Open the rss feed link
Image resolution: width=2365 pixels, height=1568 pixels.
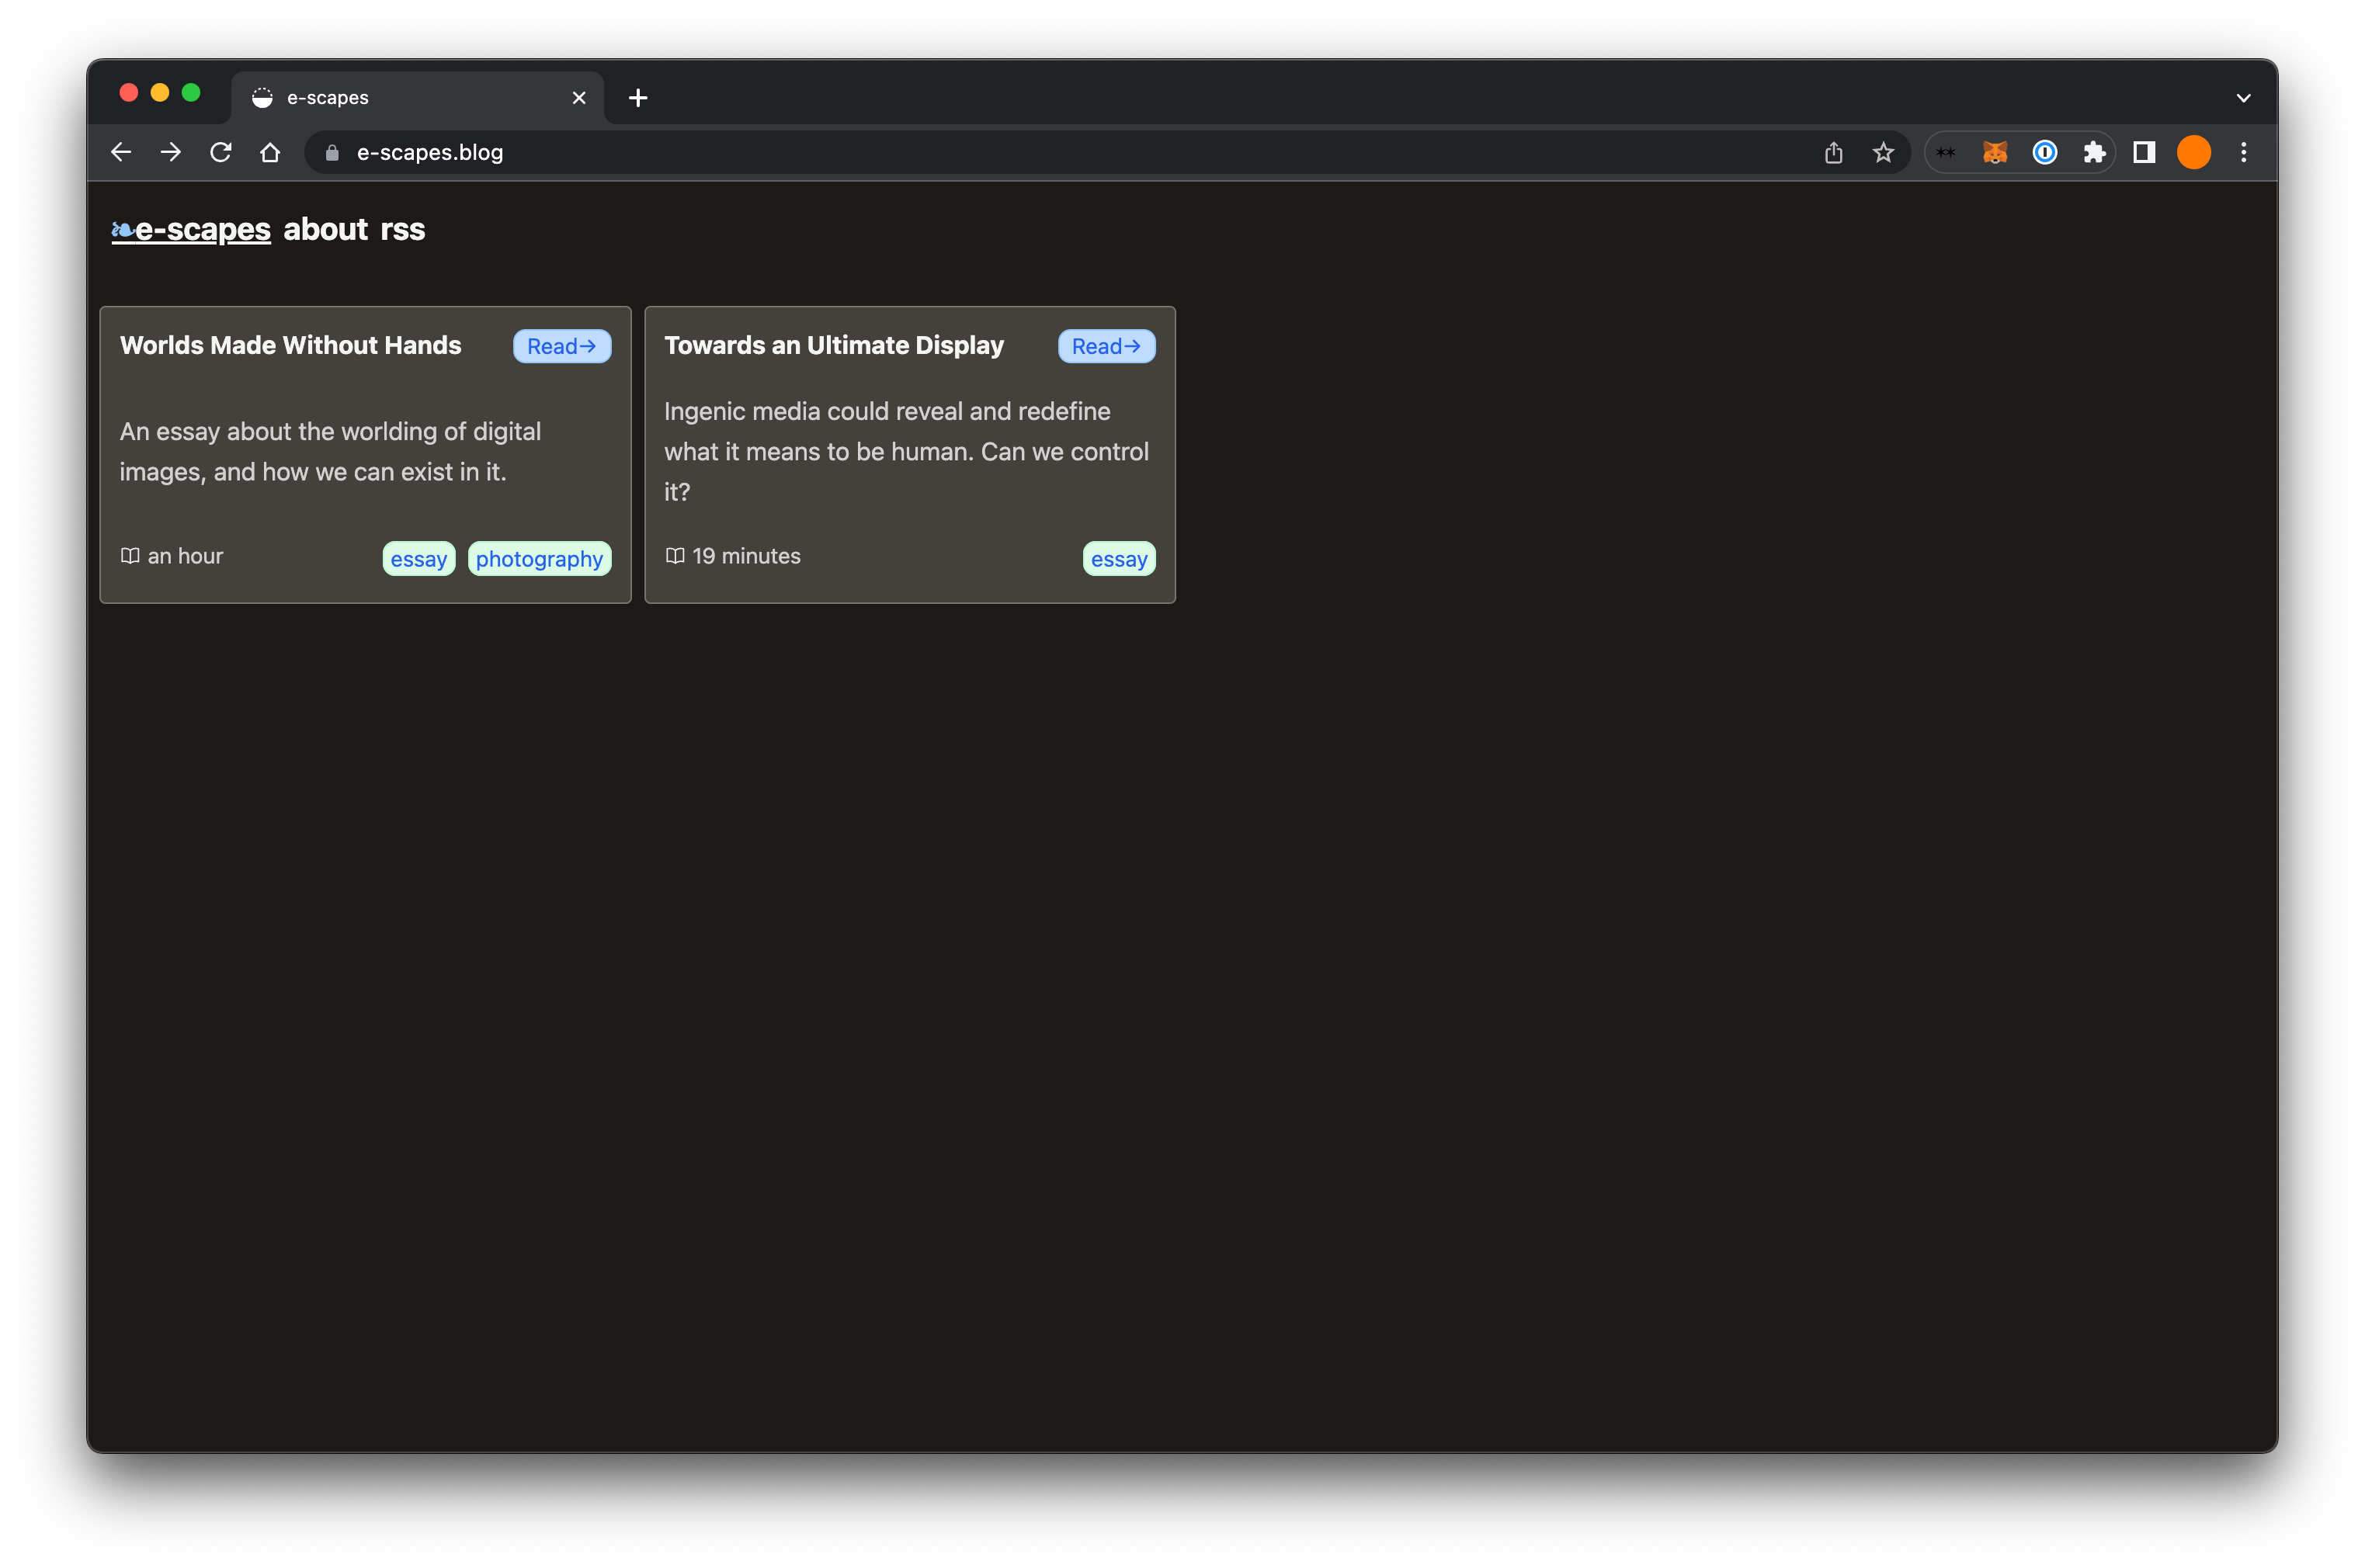coord(402,230)
